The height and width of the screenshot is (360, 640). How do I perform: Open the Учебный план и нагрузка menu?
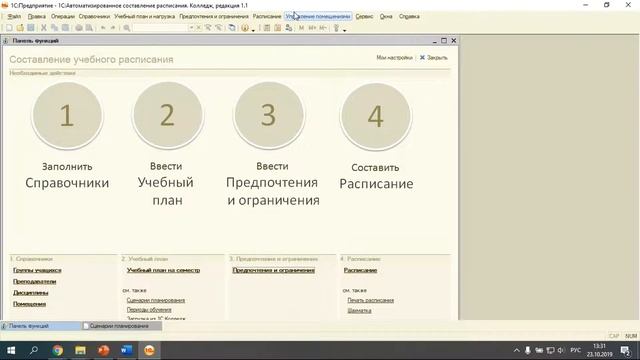[x=144, y=16]
